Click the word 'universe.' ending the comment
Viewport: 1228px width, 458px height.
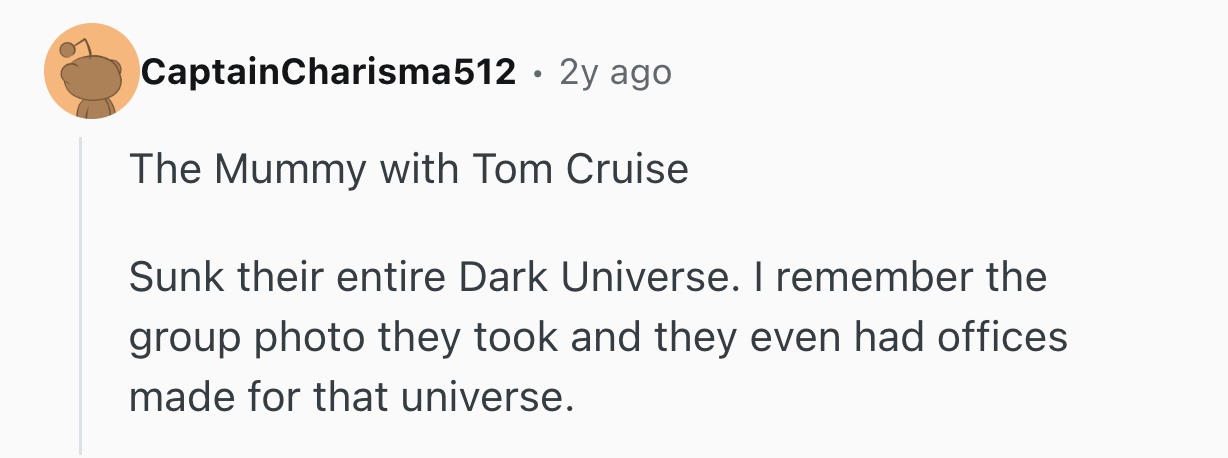pyautogui.click(x=487, y=398)
